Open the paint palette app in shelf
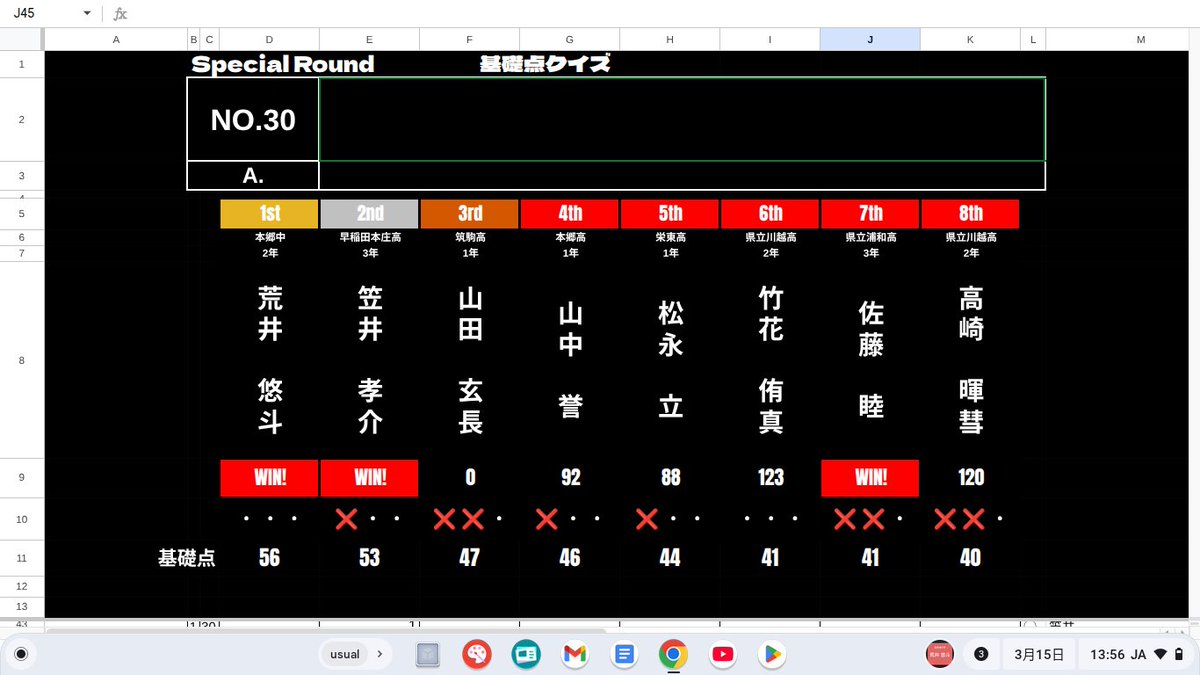This screenshot has height=675, width=1200. (x=477, y=654)
